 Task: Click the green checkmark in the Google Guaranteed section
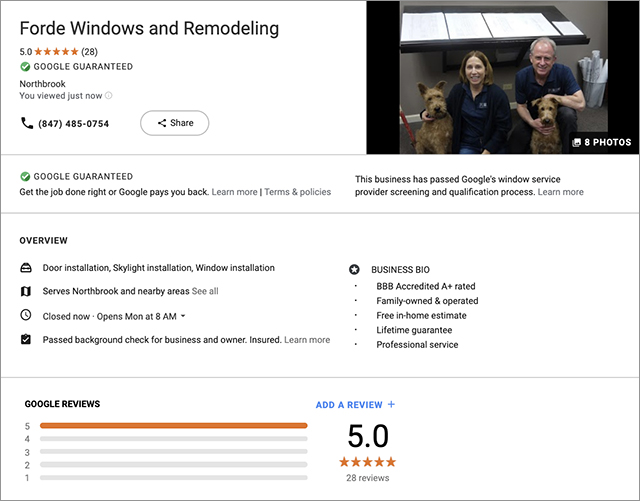25,176
